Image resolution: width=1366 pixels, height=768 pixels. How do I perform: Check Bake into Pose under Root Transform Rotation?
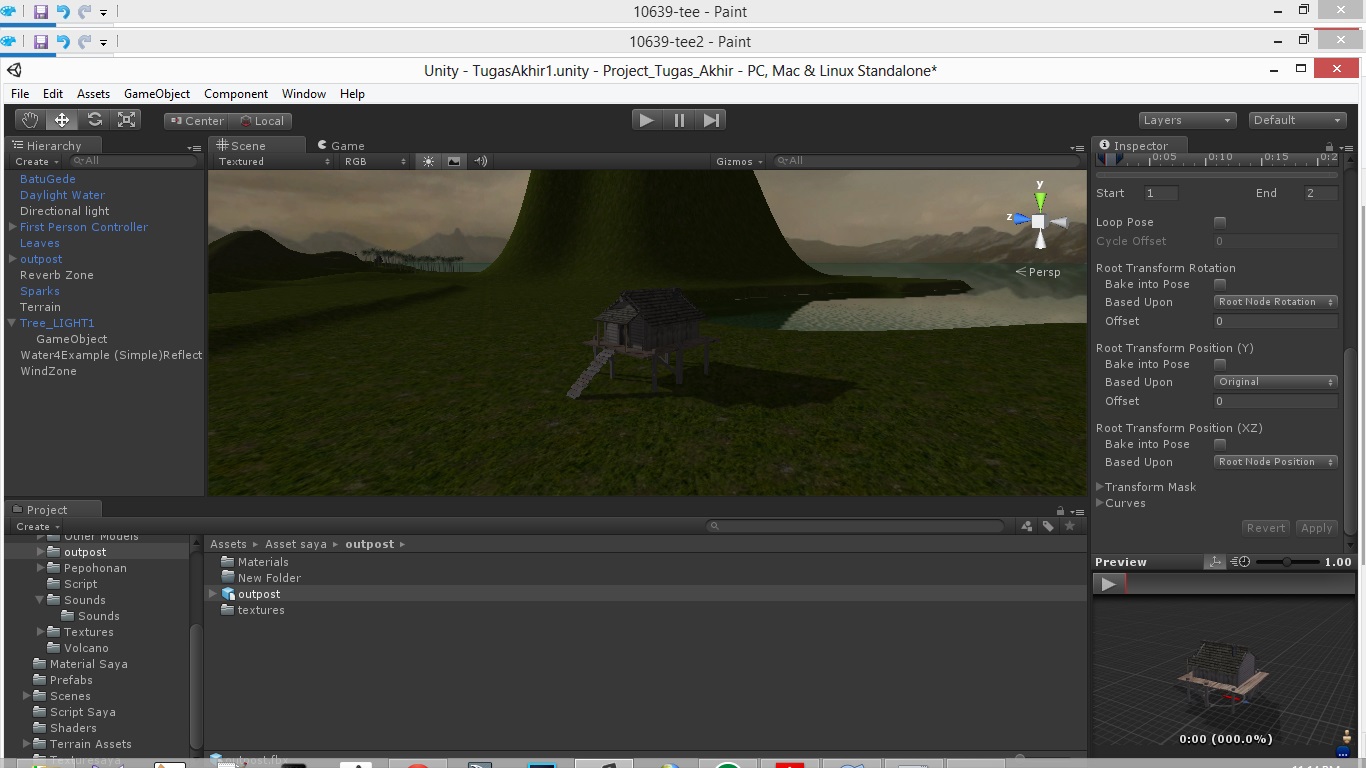(x=1220, y=285)
